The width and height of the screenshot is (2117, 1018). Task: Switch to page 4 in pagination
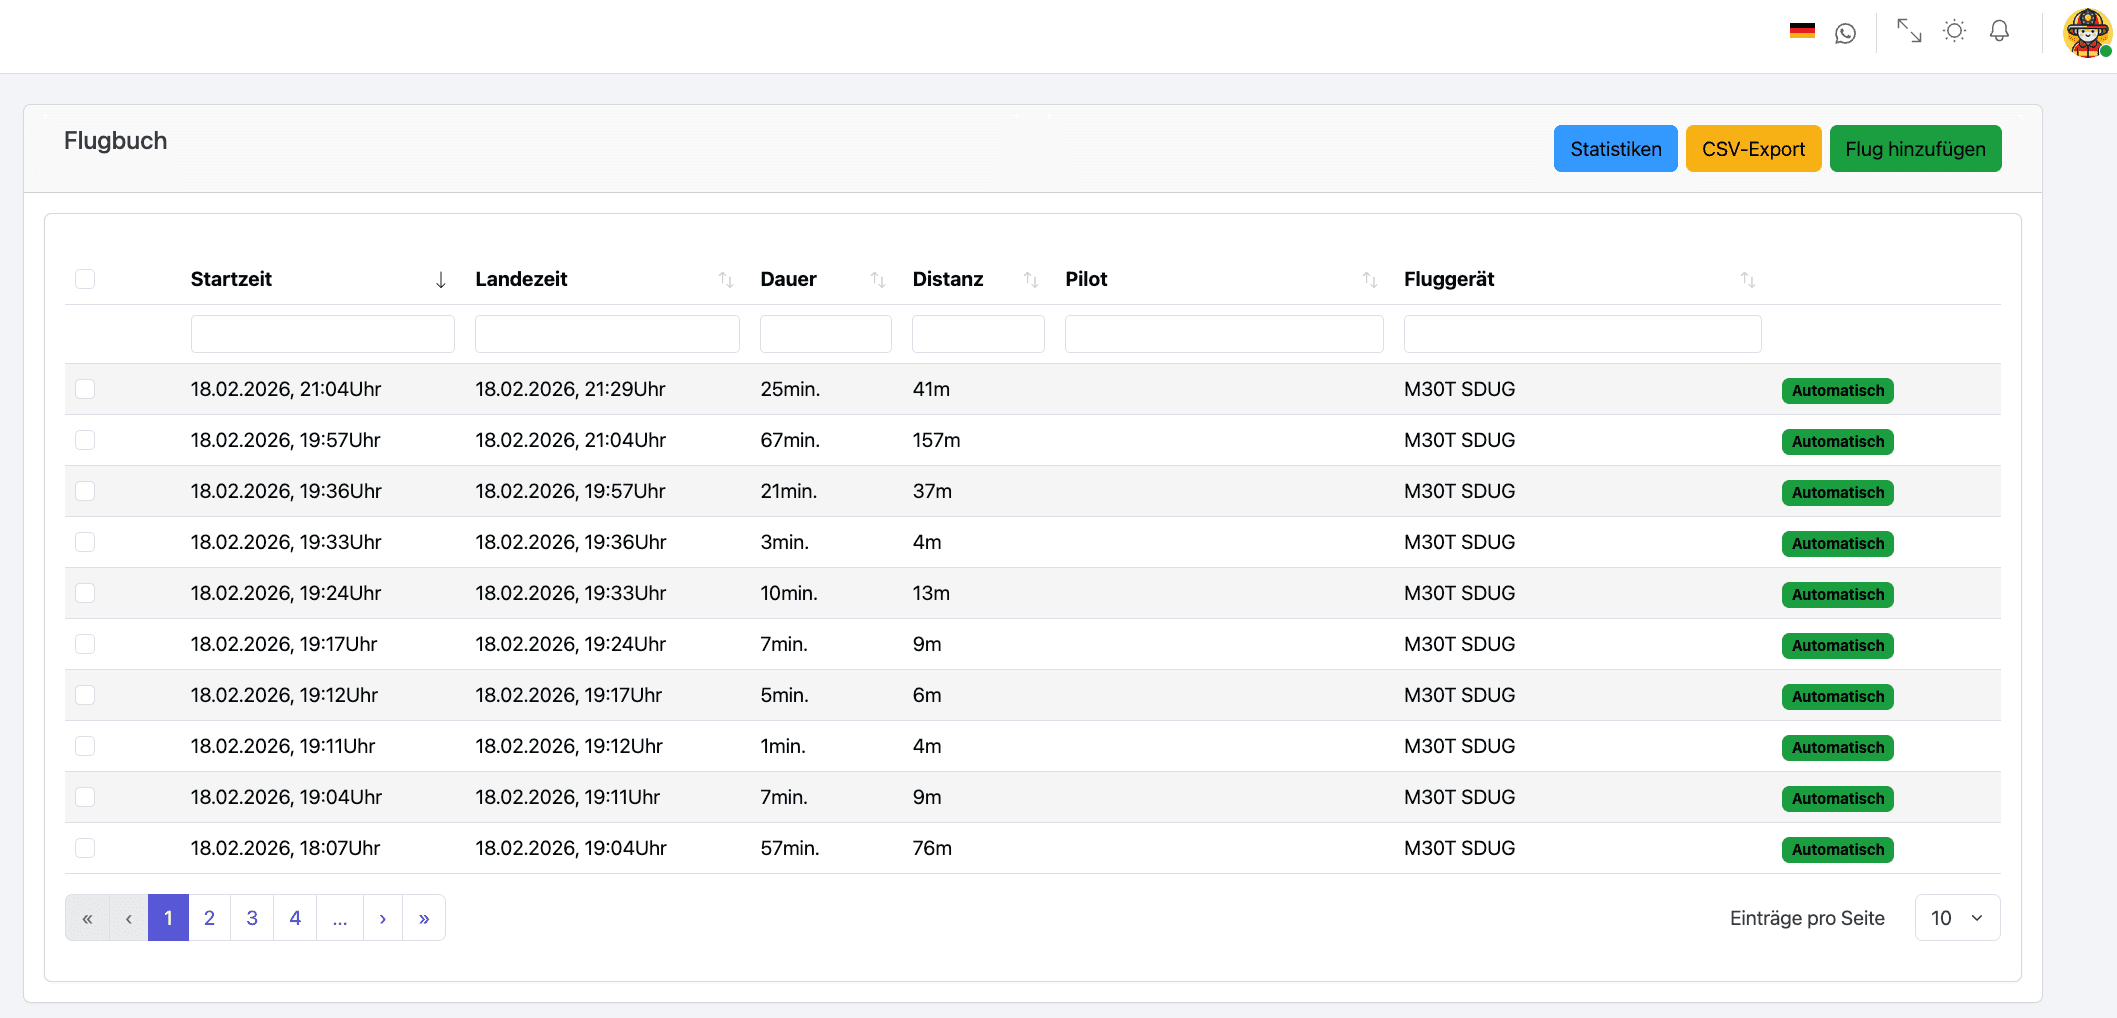tap(295, 918)
